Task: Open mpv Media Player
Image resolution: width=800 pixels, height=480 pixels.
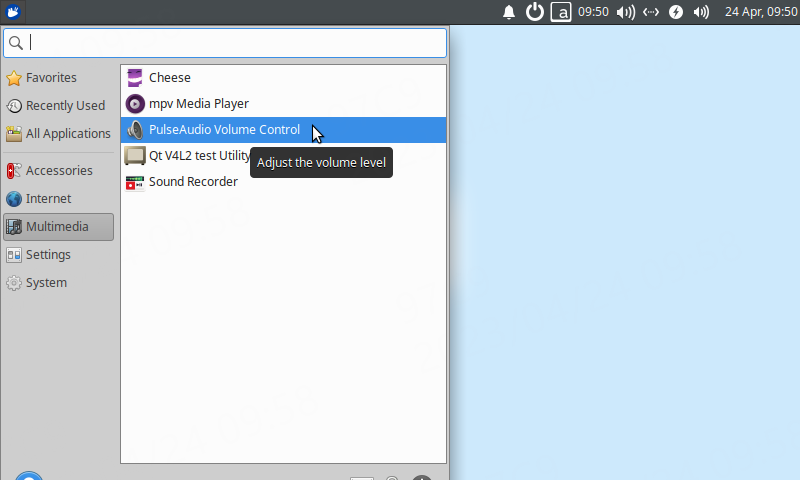Action: pyautogui.click(x=283, y=104)
